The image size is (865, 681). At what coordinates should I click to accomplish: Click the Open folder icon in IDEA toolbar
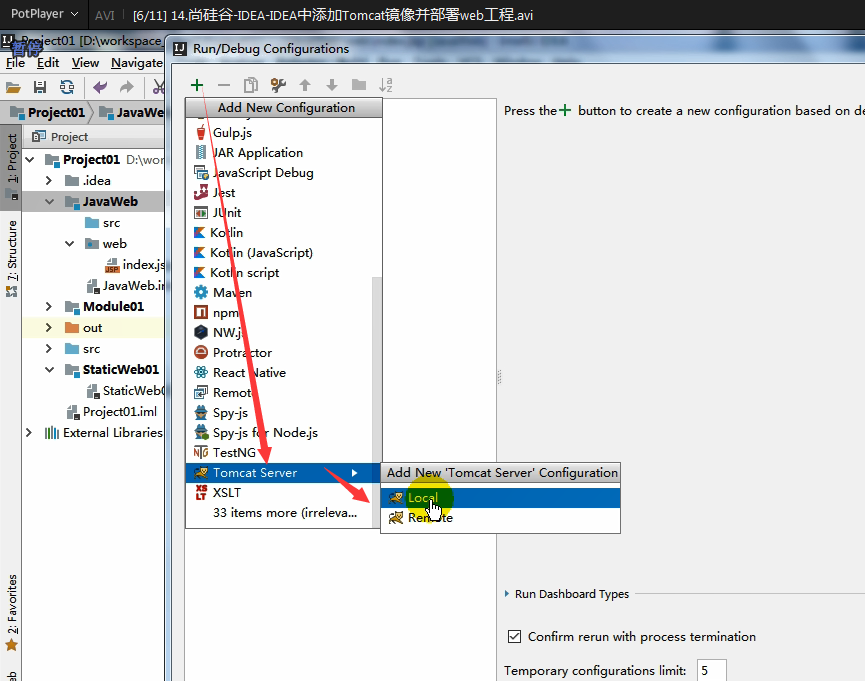coord(13,87)
